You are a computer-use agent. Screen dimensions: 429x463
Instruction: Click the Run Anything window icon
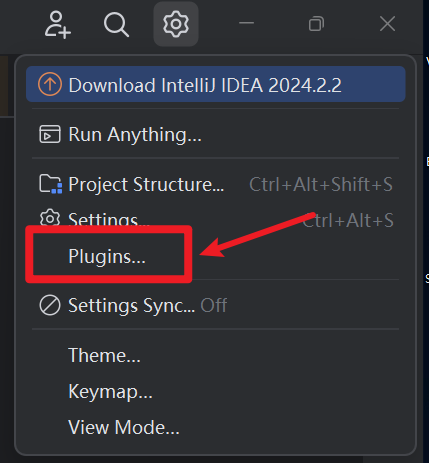pos(50,134)
